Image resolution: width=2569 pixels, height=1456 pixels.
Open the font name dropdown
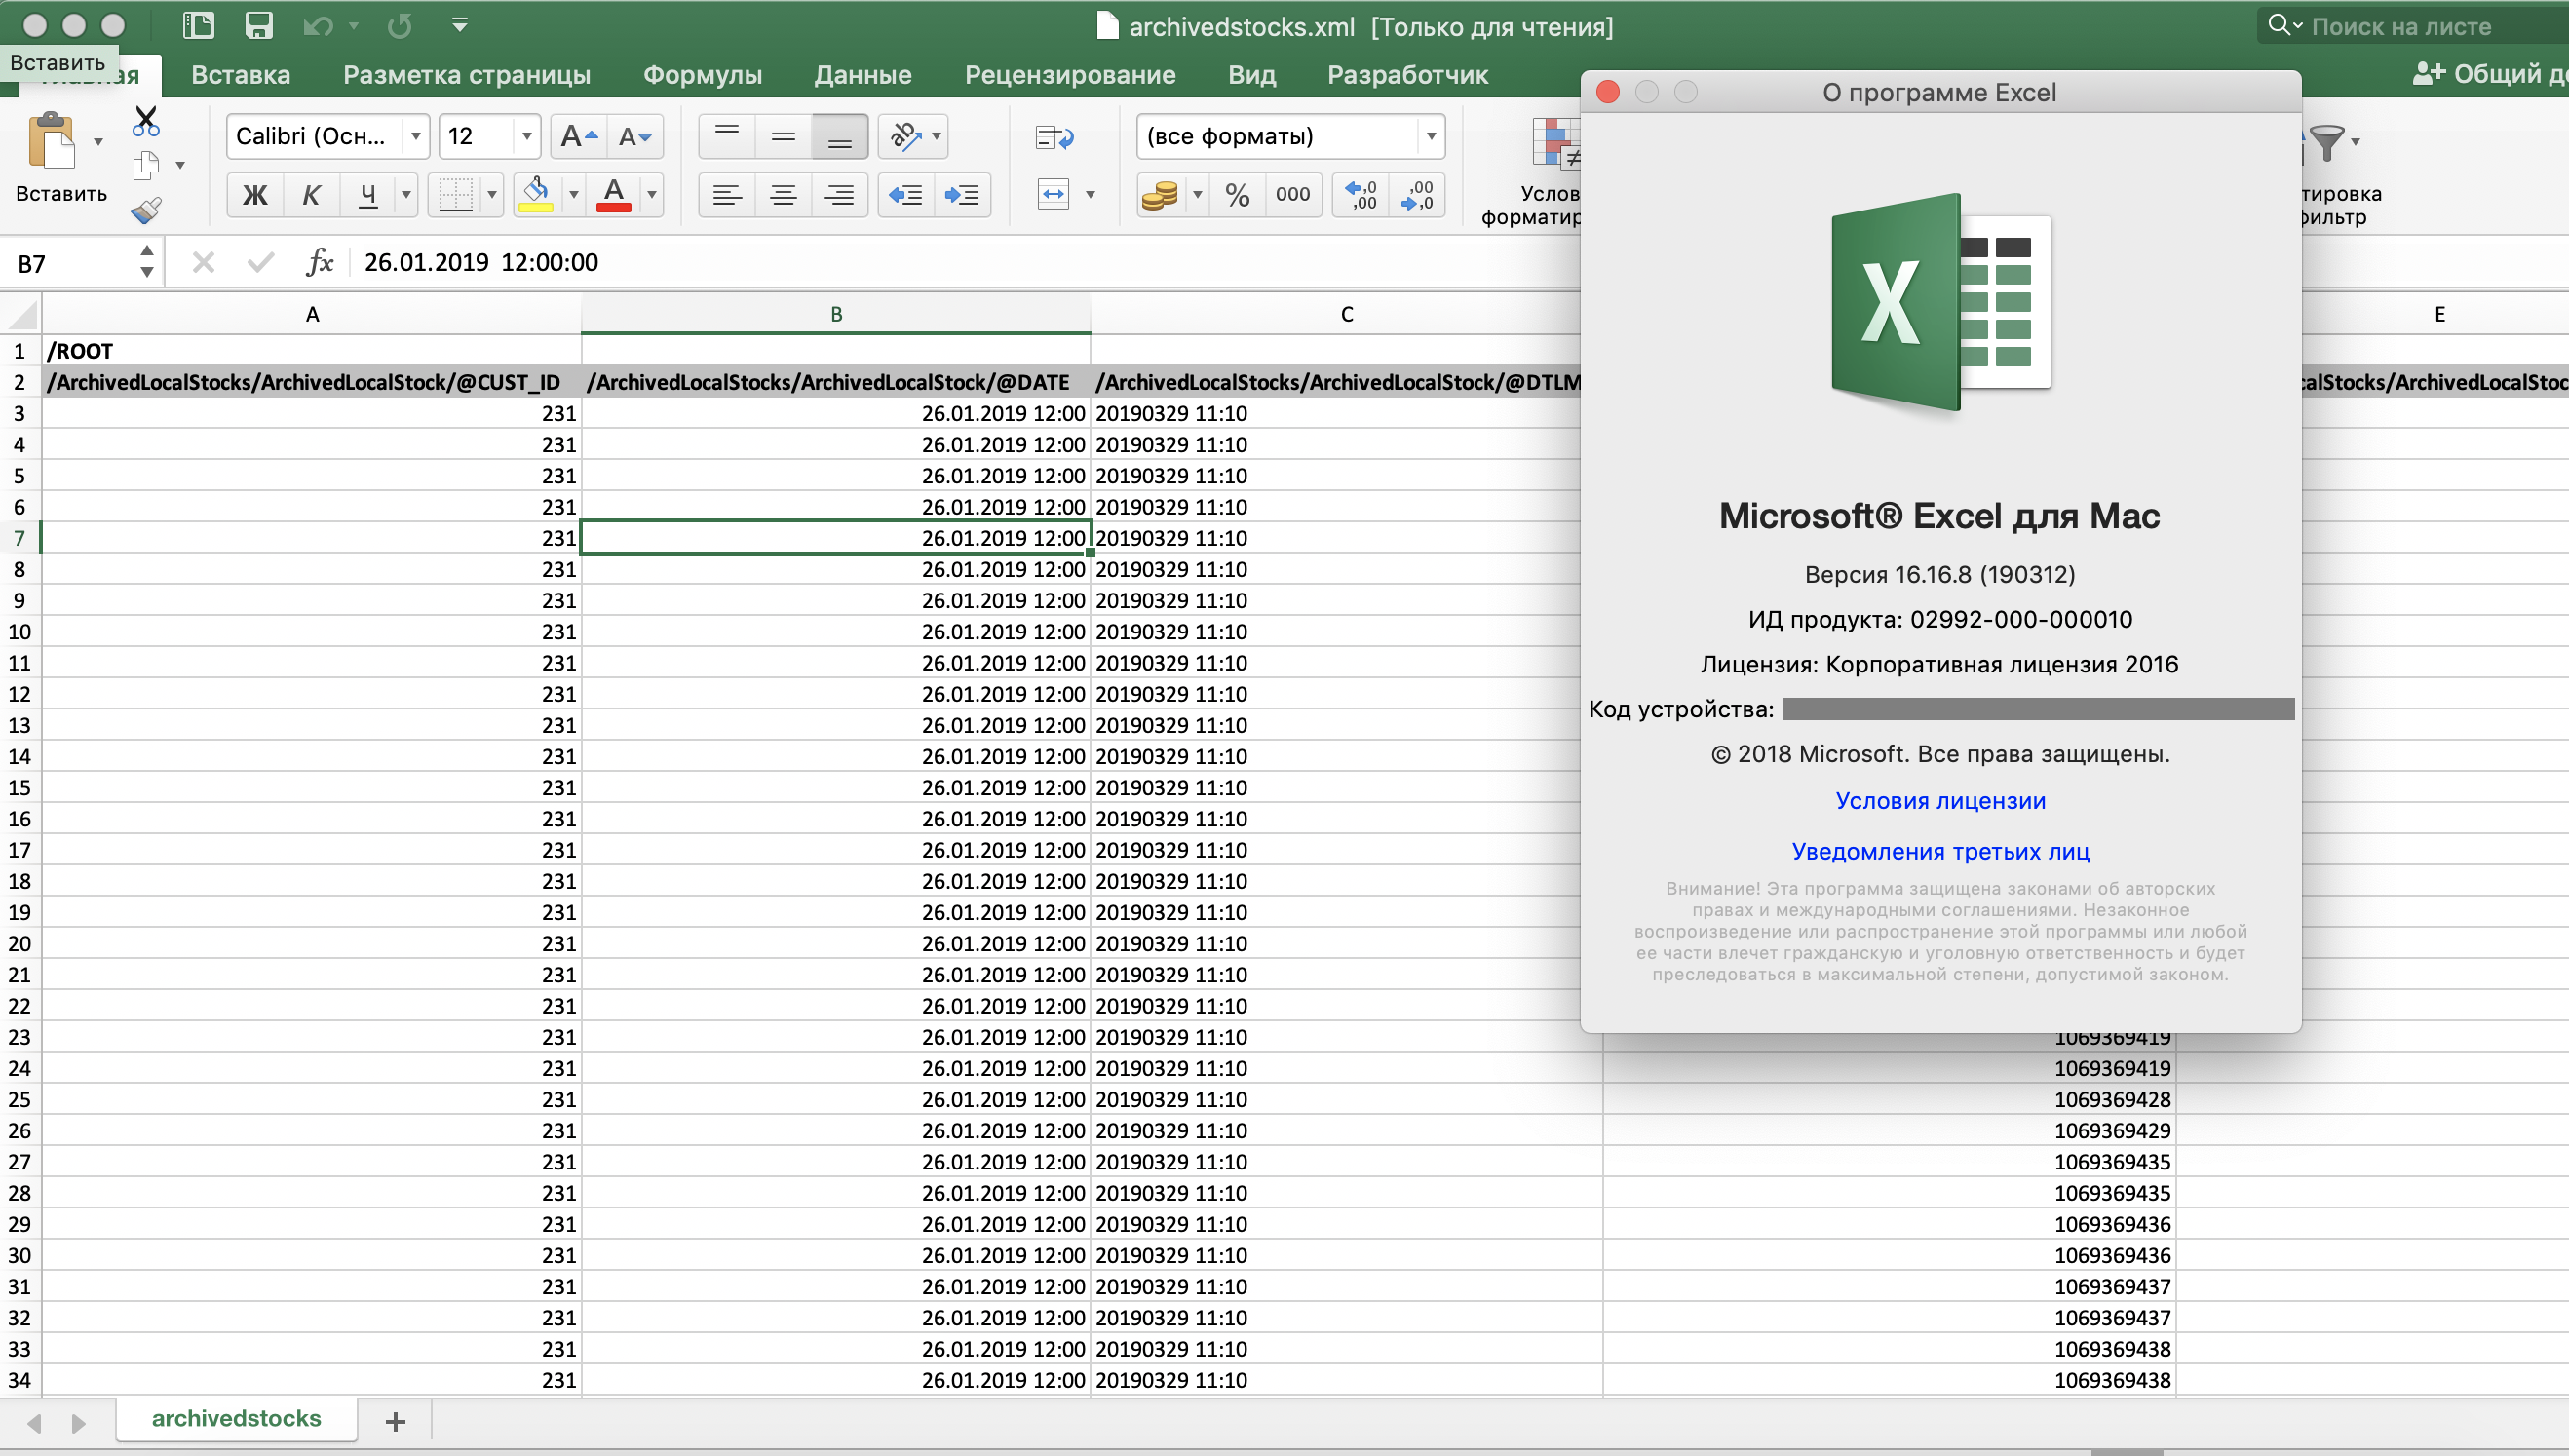(415, 136)
